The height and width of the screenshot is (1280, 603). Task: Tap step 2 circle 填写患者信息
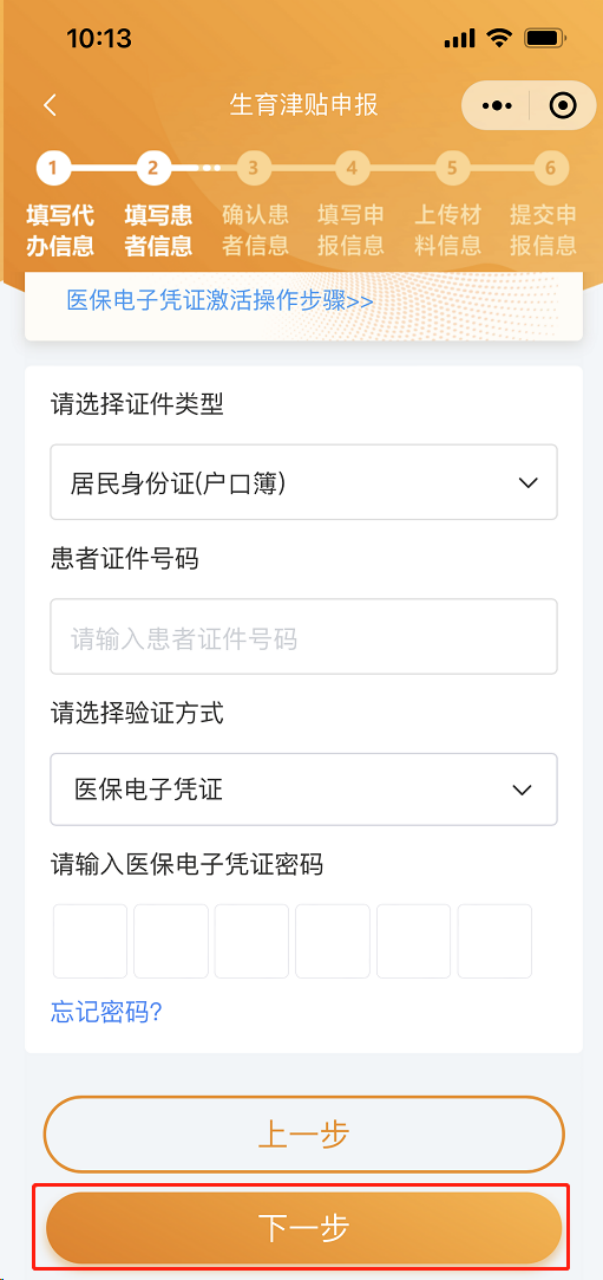click(152, 167)
